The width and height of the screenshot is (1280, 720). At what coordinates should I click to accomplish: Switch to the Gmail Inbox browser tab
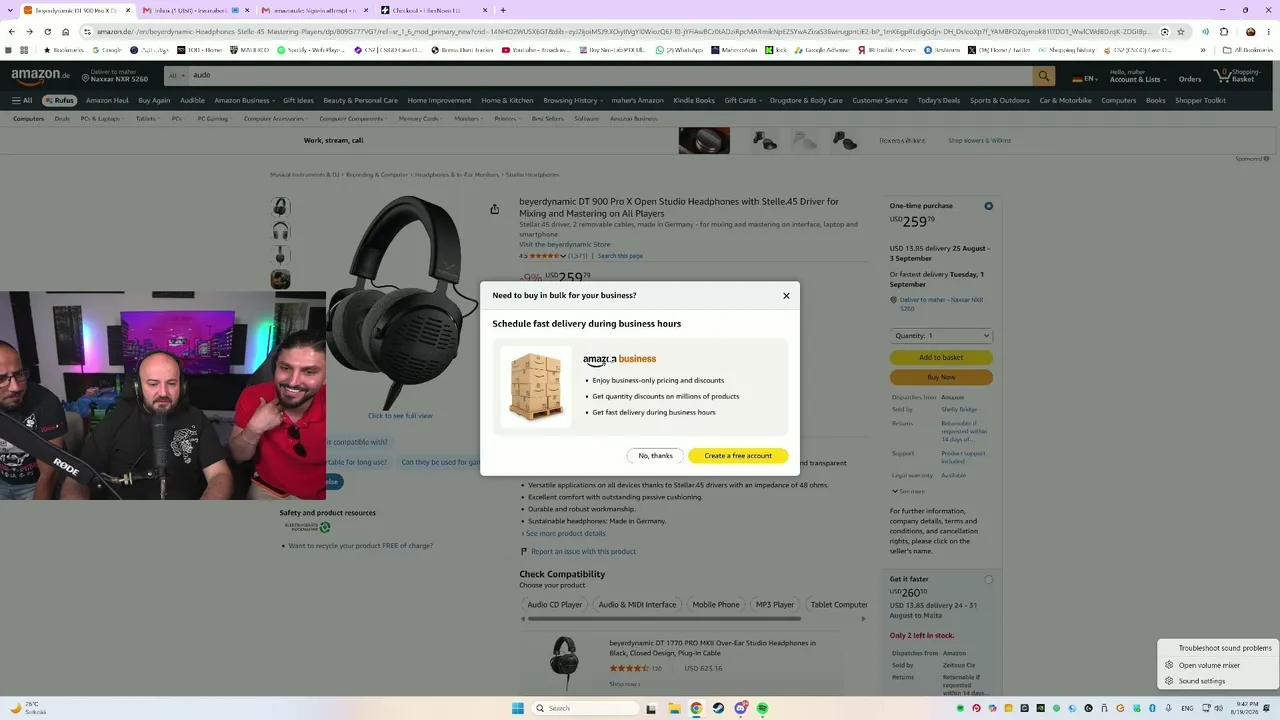point(197,10)
